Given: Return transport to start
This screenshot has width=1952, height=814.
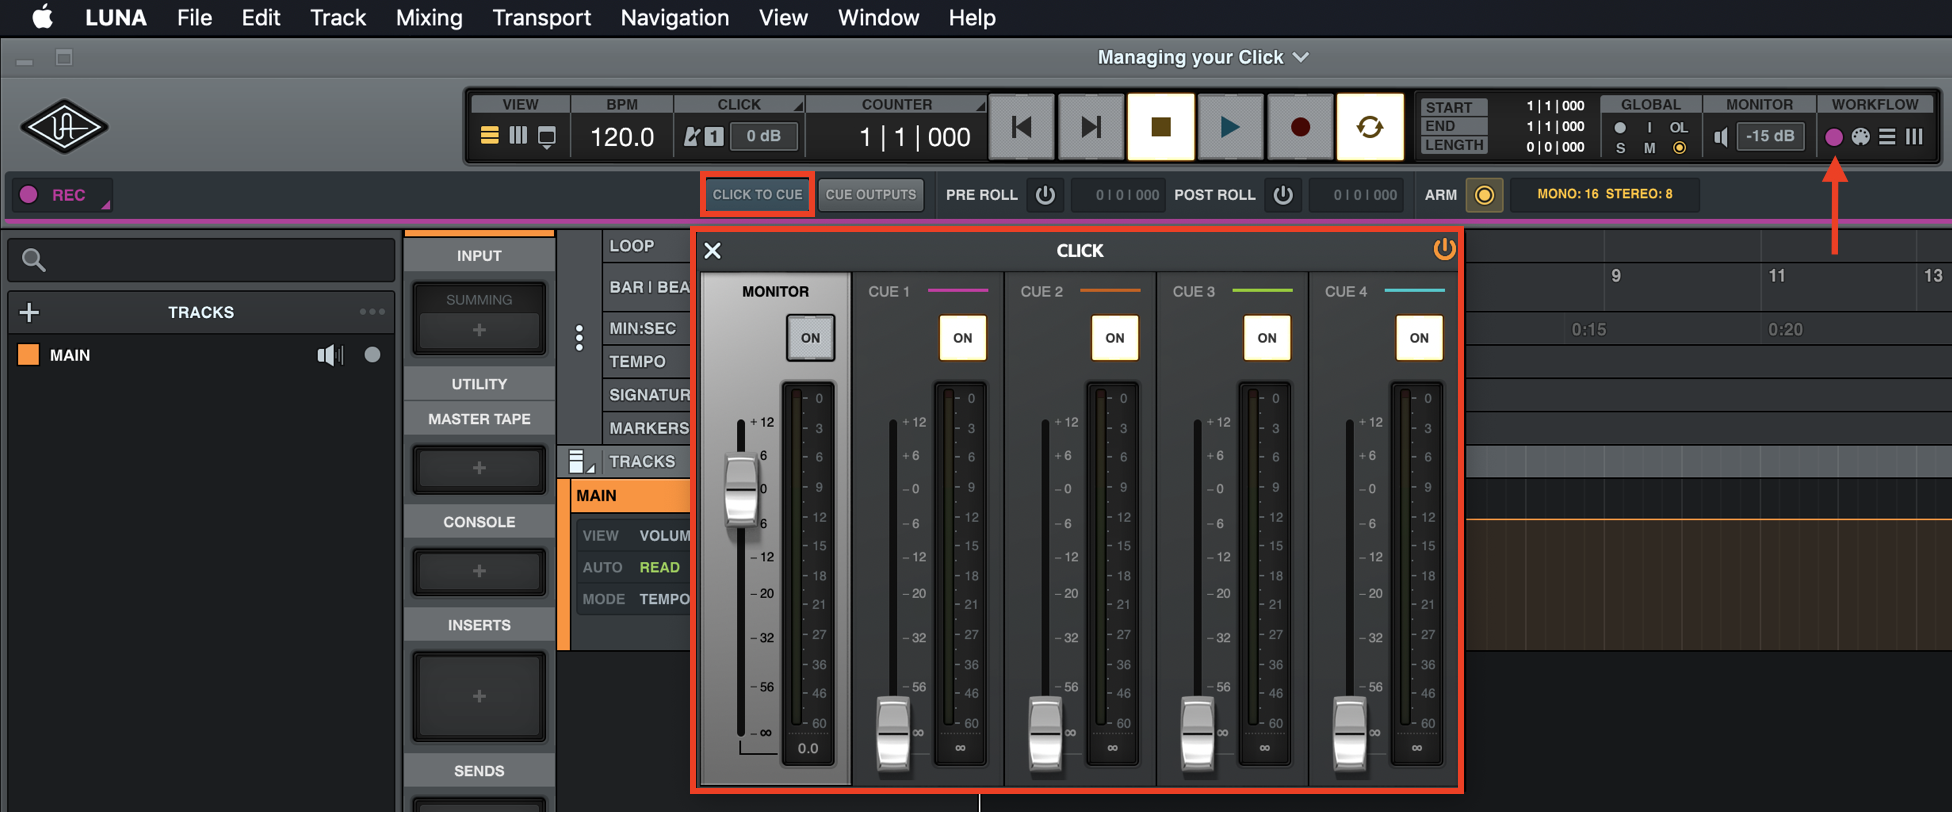Looking at the screenshot, I should pos(1021,127).
